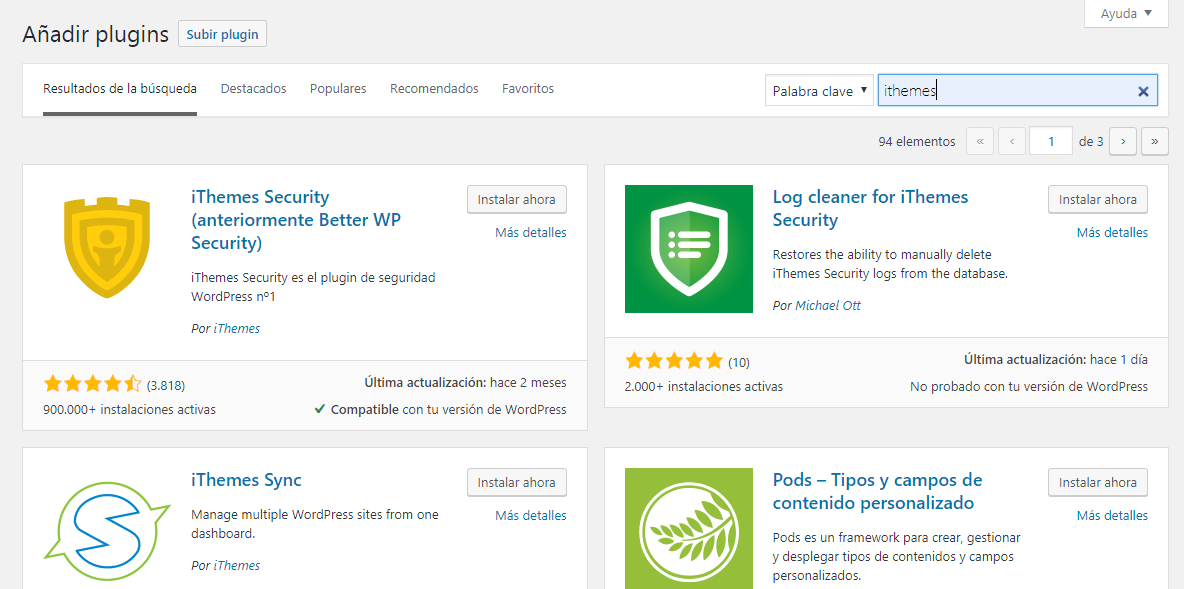Click the No probado con tu versión text

1029,387
